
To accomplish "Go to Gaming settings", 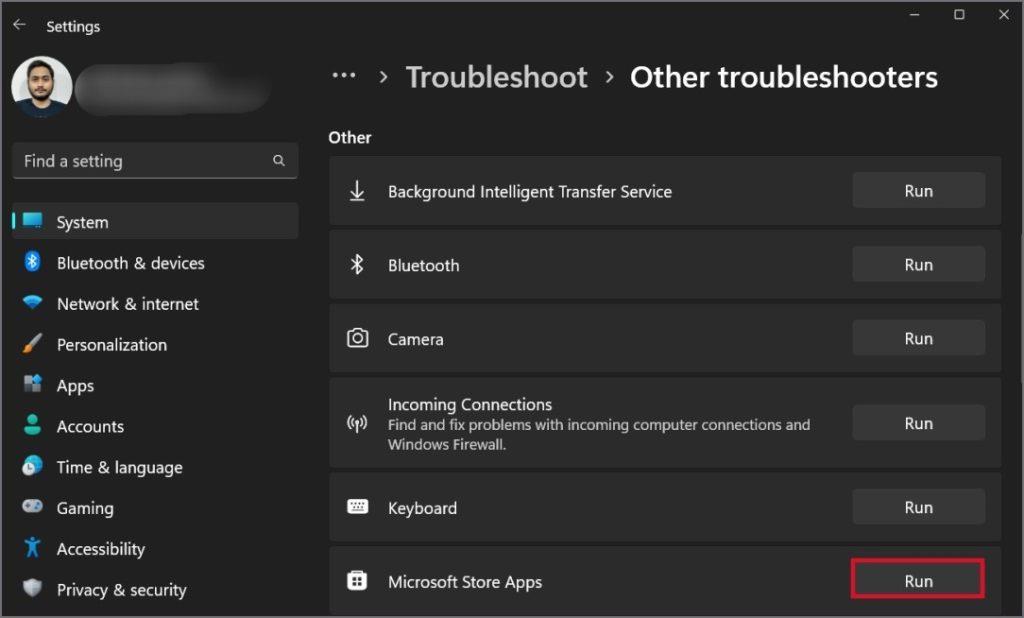I will click(x=155, y=508).
